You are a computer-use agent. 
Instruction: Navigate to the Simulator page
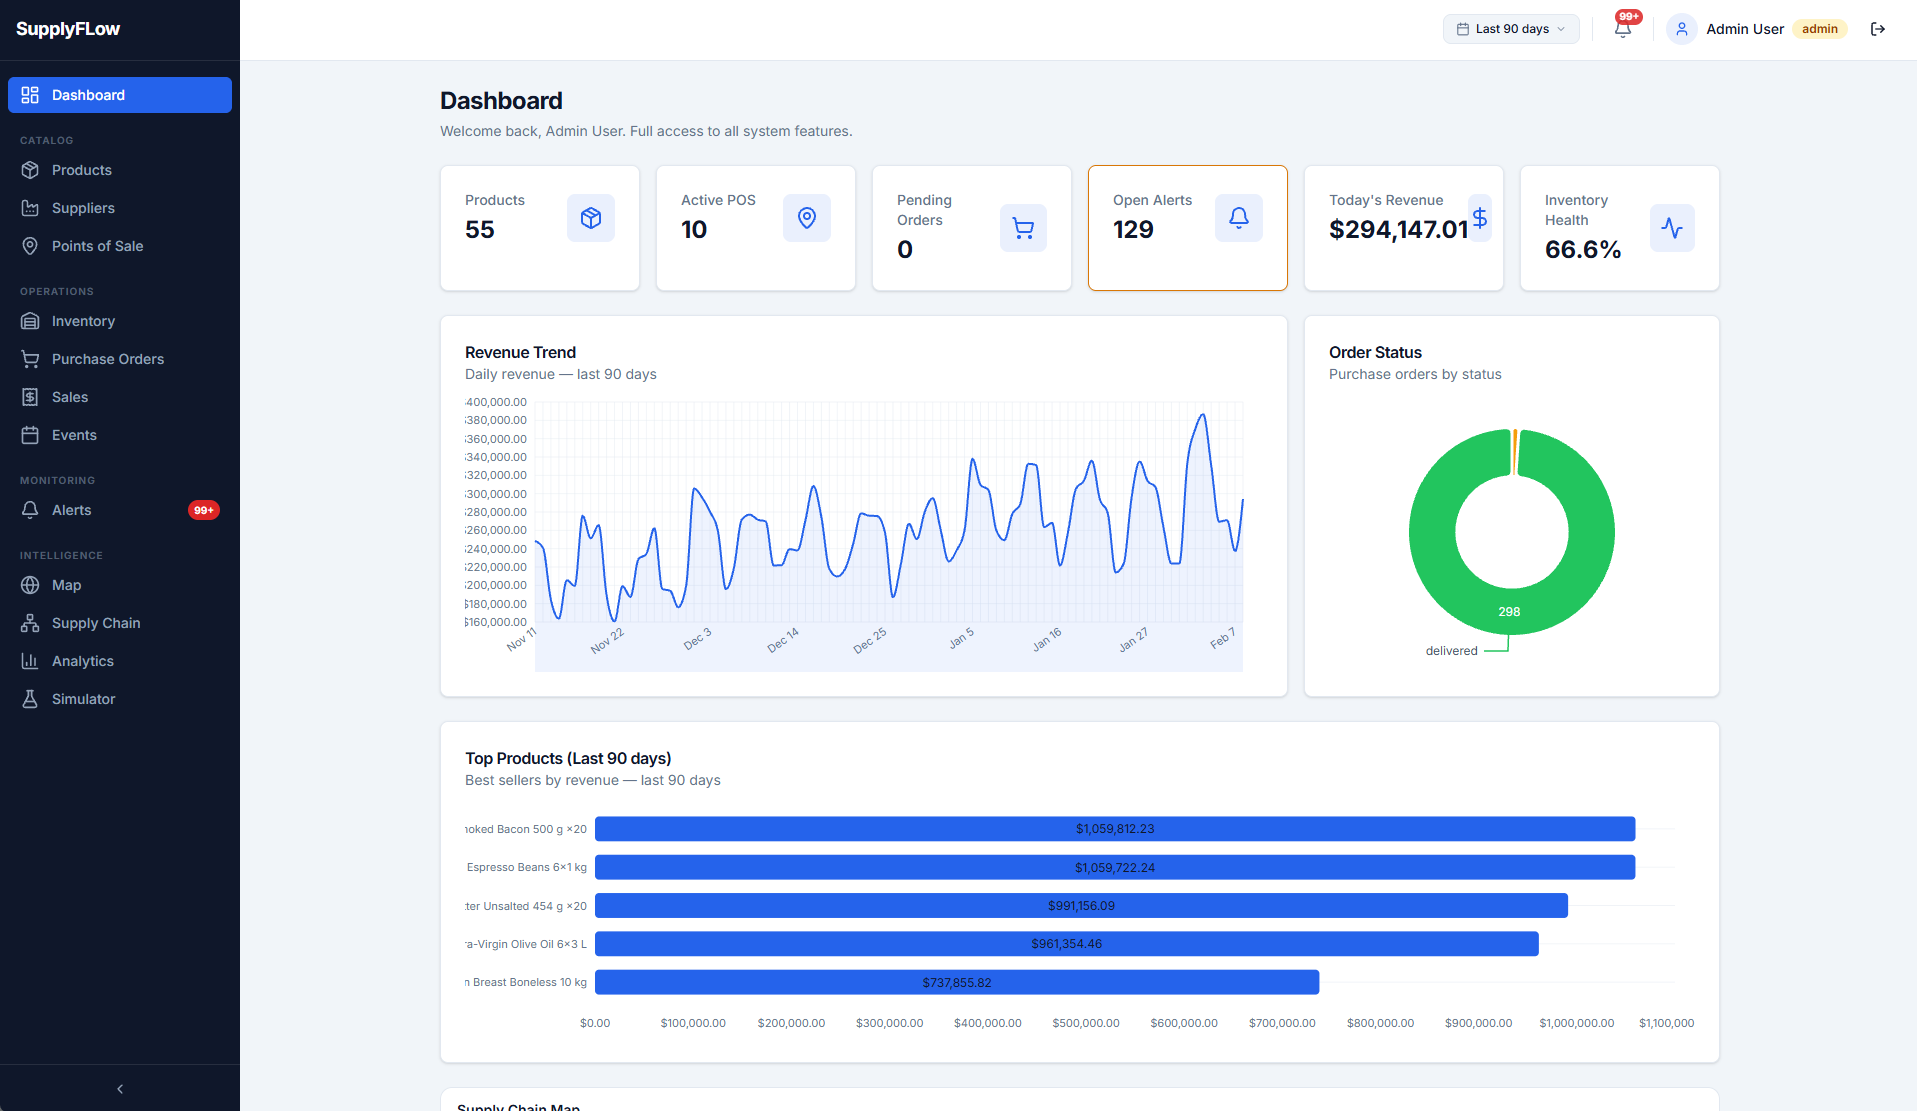tap(83, 699)
